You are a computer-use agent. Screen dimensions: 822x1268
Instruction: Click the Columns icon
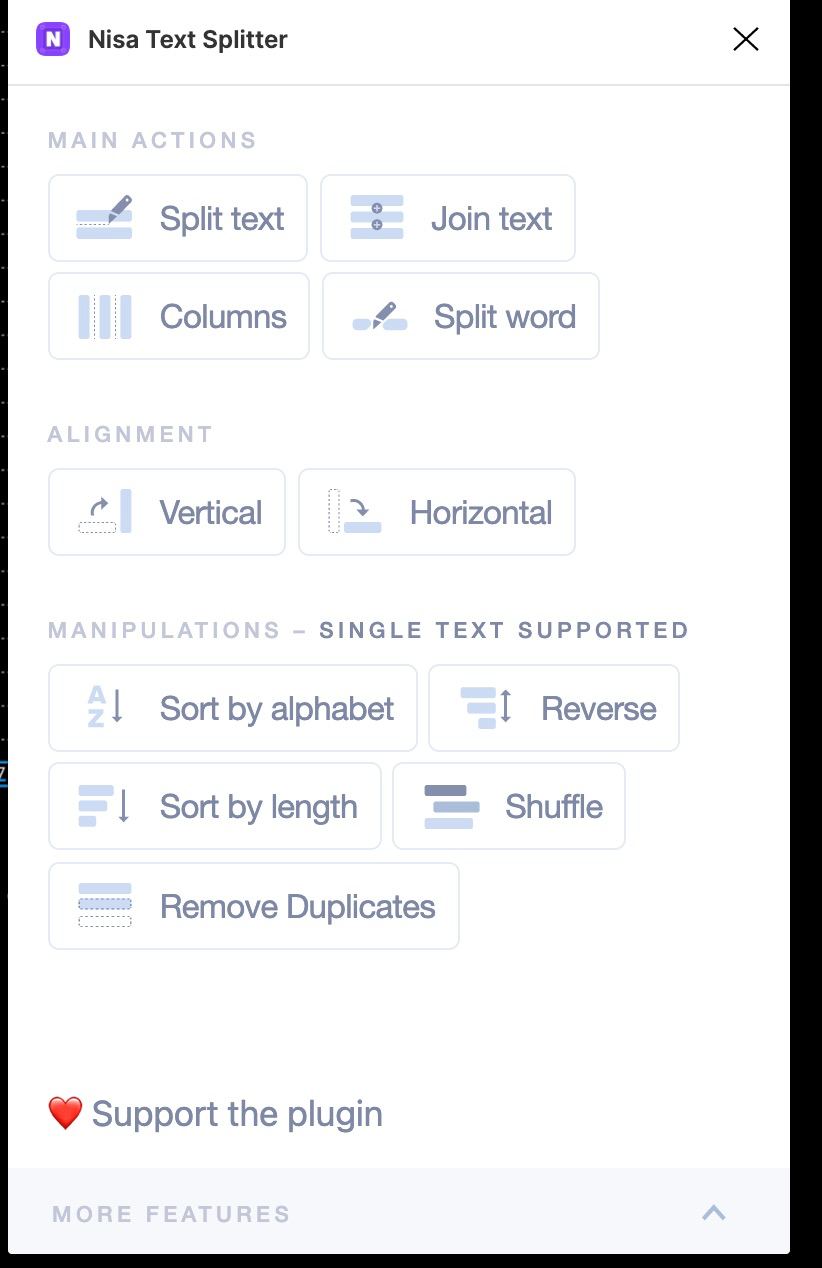click(x=105, y=317)
